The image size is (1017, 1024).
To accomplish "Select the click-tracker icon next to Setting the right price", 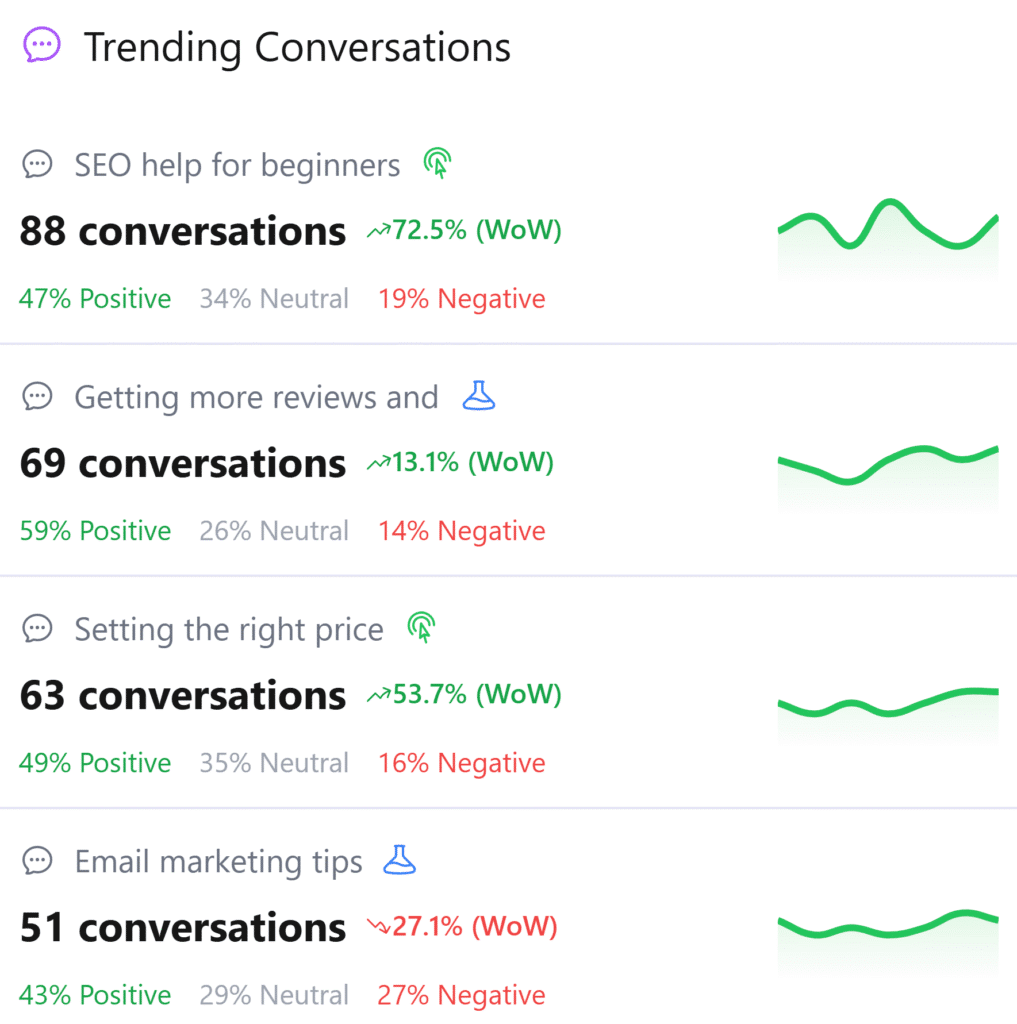I will point(421,628).
